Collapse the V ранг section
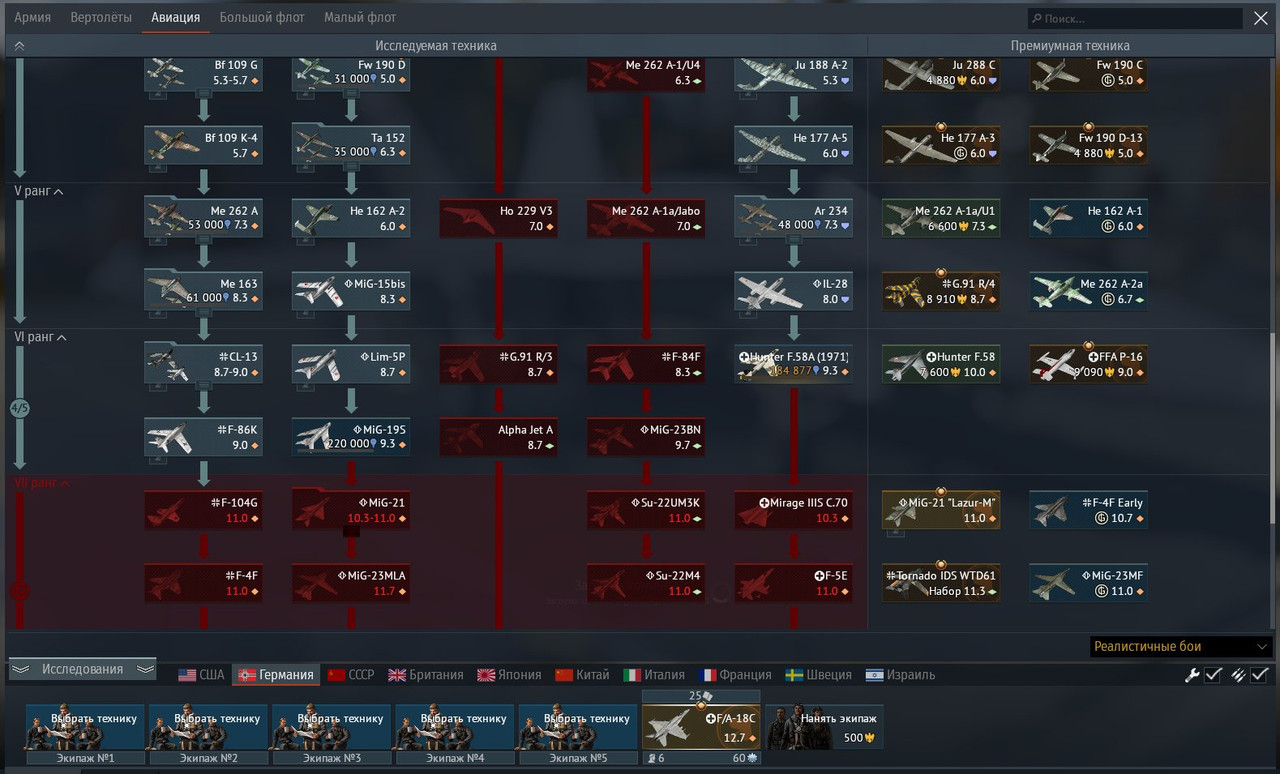Screen dimensions: 1280x774 (x=39, y=191)
